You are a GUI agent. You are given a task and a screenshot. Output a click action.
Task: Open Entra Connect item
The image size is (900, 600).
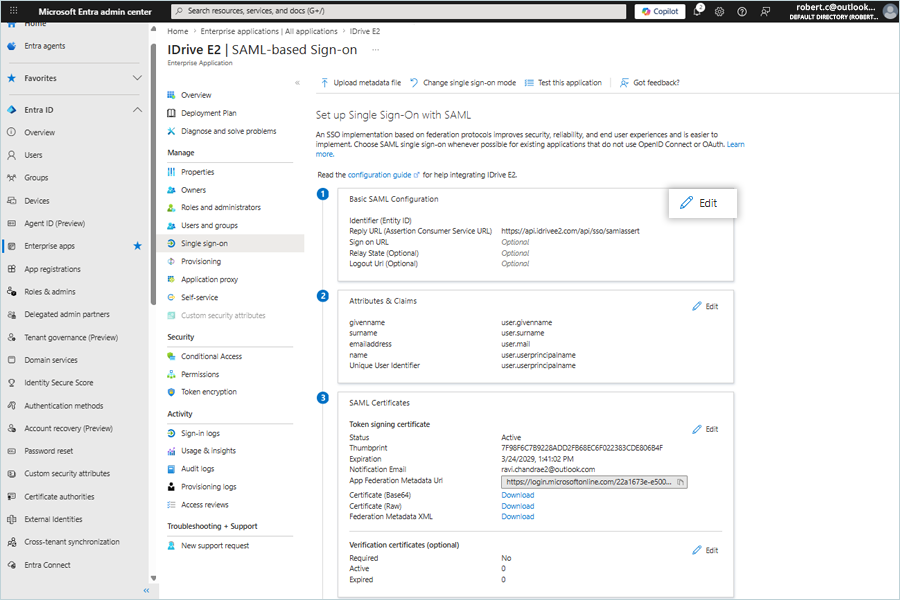pos(47,565)
